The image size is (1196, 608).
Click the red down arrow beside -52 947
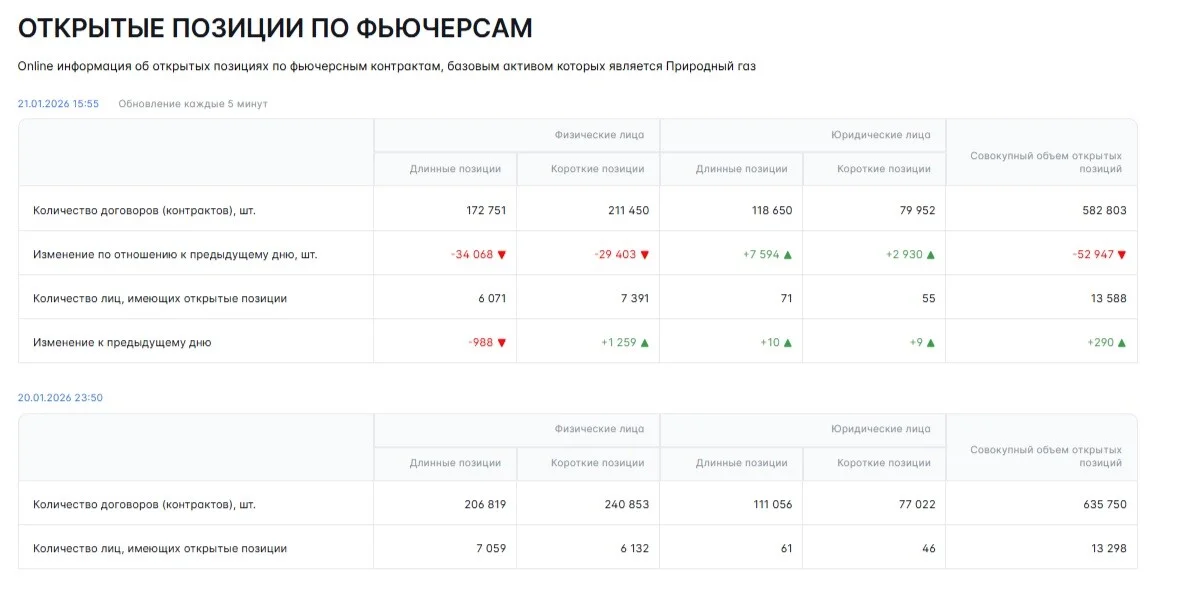click(1122, 255)
